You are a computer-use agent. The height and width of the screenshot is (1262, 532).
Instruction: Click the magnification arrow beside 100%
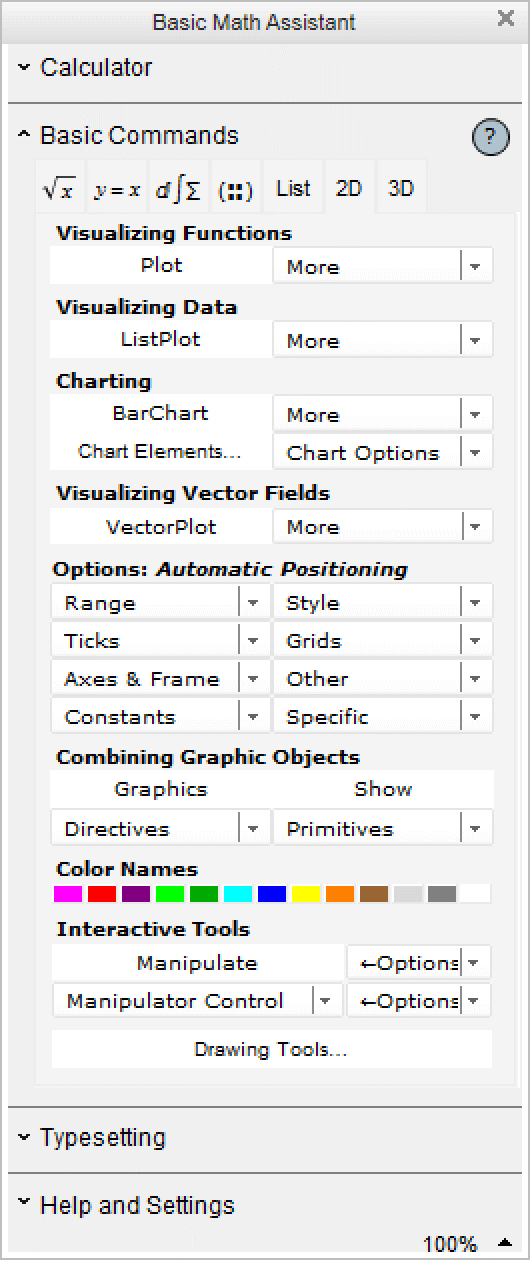click(505, 1243)
